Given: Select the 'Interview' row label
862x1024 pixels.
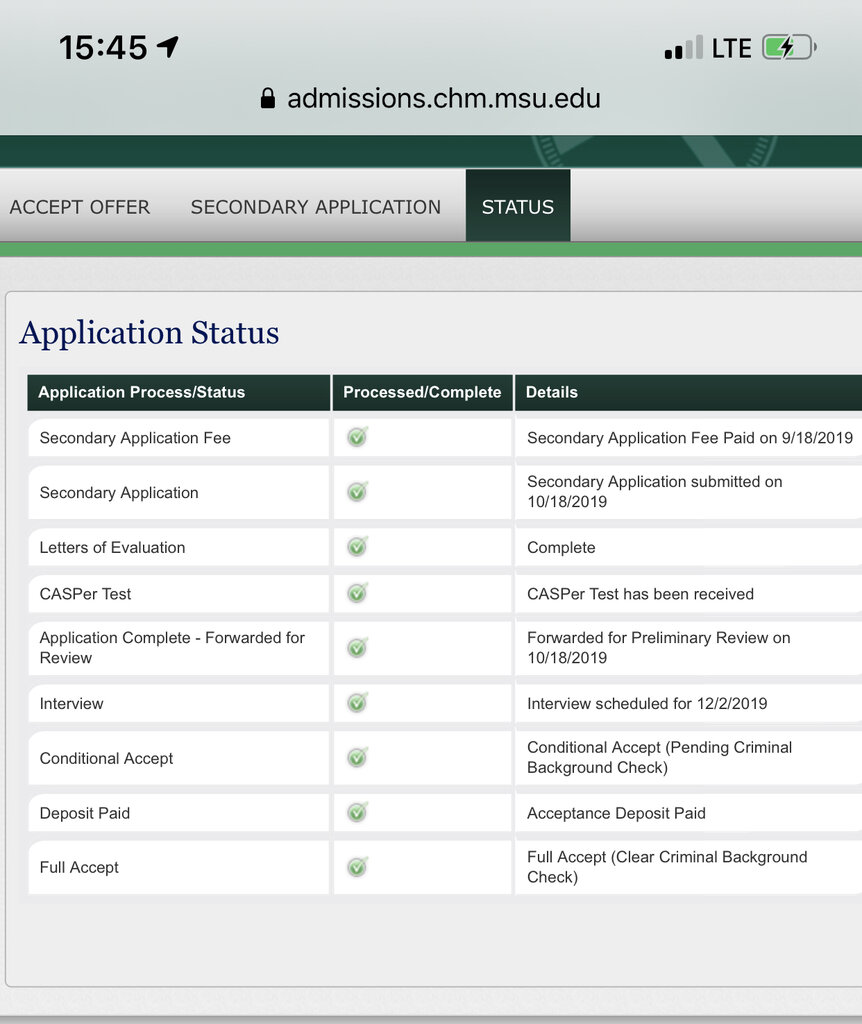Looking at the screenshot, I should [x=72, y=704].
